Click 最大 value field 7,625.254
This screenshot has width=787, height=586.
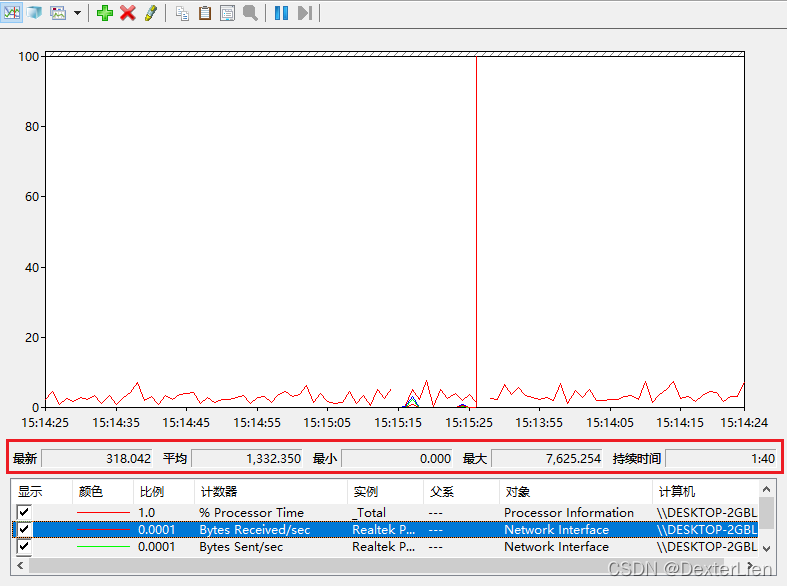coord(547,459)
